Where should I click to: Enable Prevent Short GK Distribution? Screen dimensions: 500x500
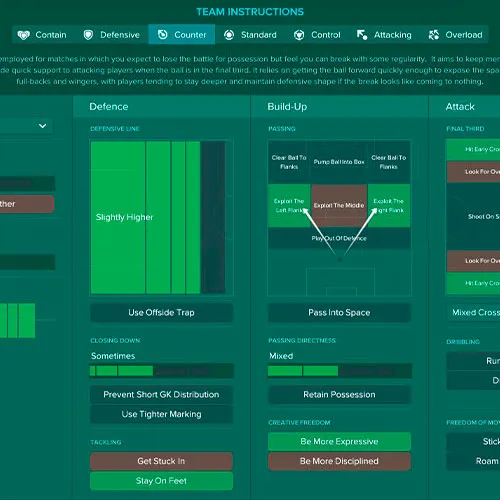click(161, 395)
